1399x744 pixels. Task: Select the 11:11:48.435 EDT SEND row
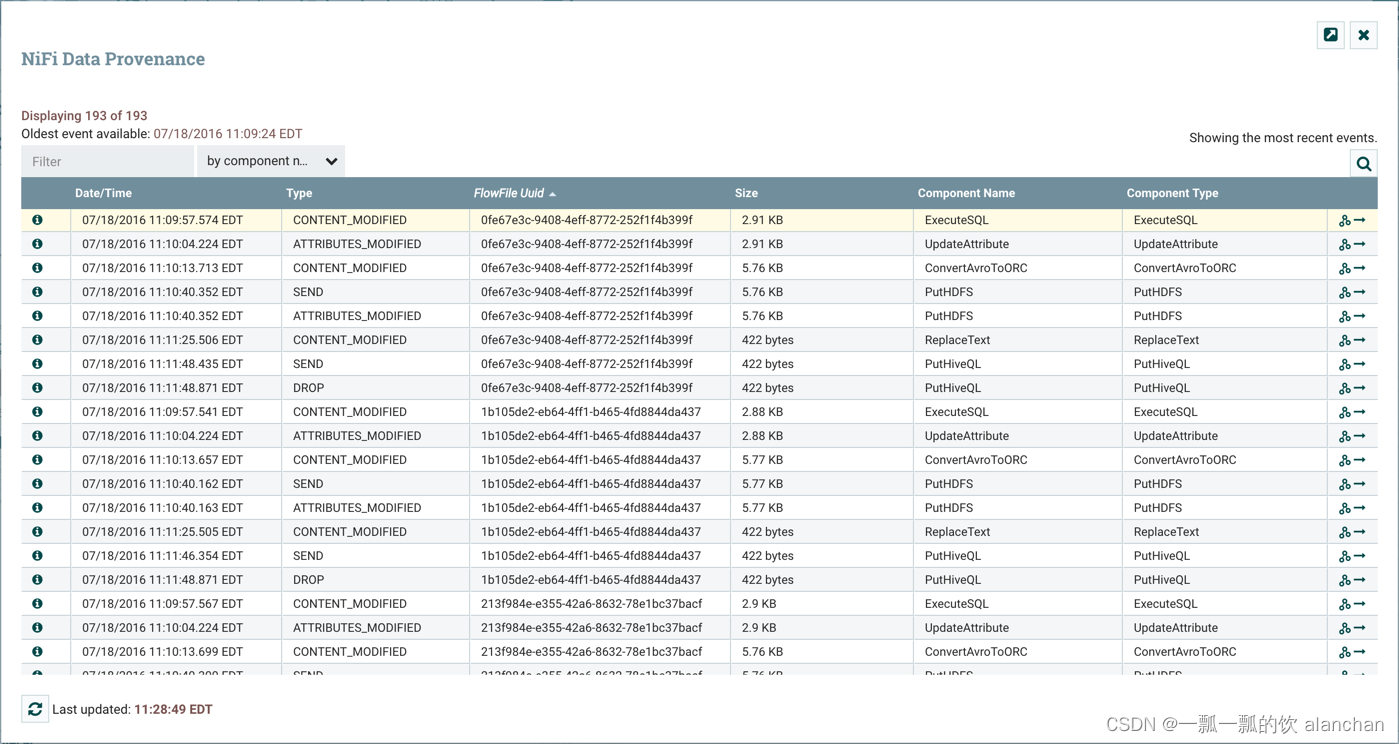699,364
